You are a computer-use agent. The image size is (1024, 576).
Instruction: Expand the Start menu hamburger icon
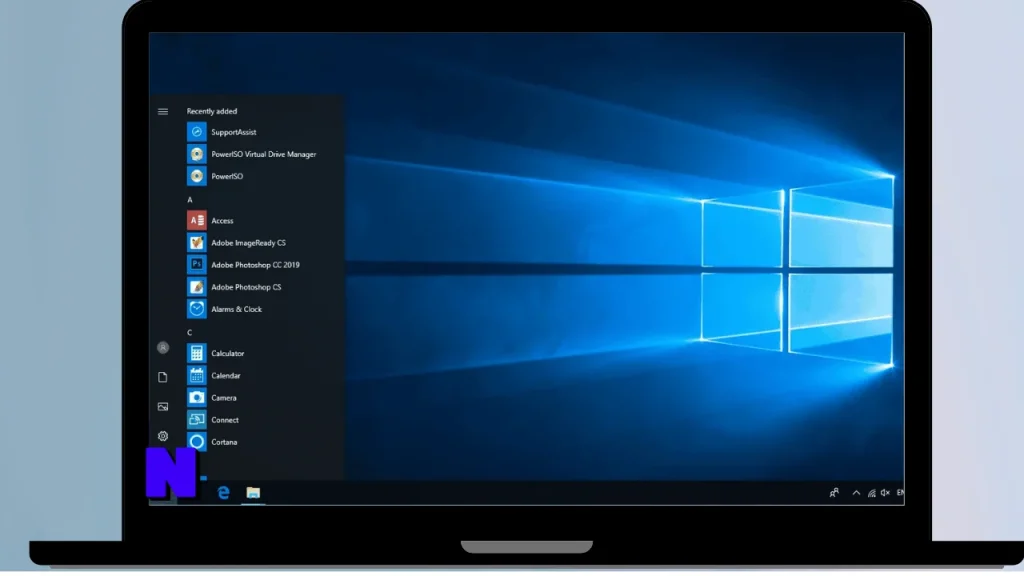coord(163,112)
